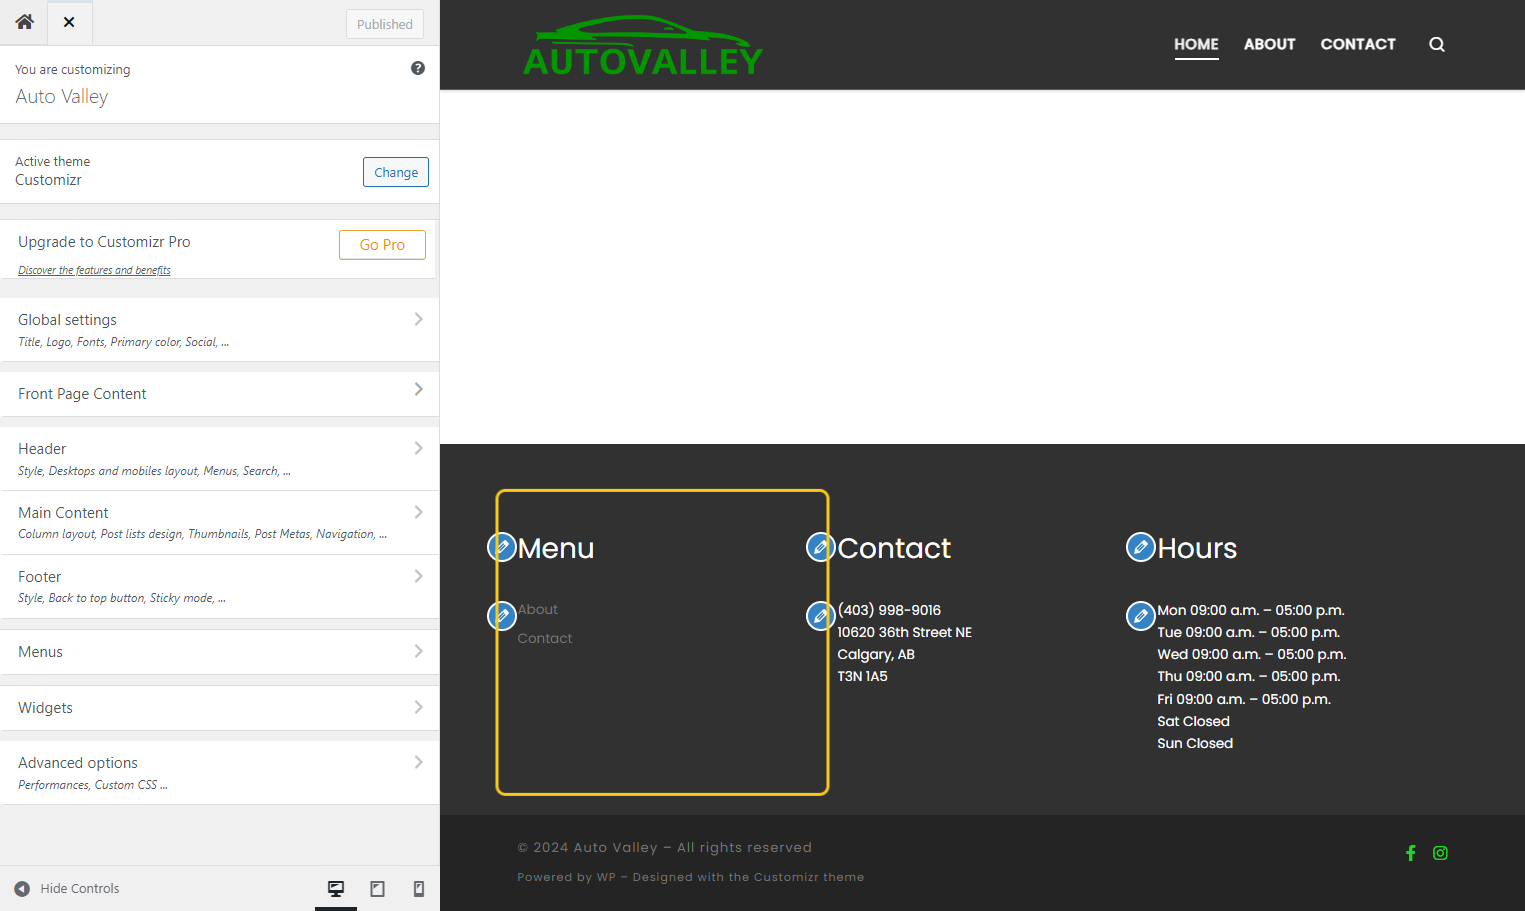Expand Global settings panel
Image resolution: width=1525 pixels, height=911 pixels.
click(x=219, y=329)
